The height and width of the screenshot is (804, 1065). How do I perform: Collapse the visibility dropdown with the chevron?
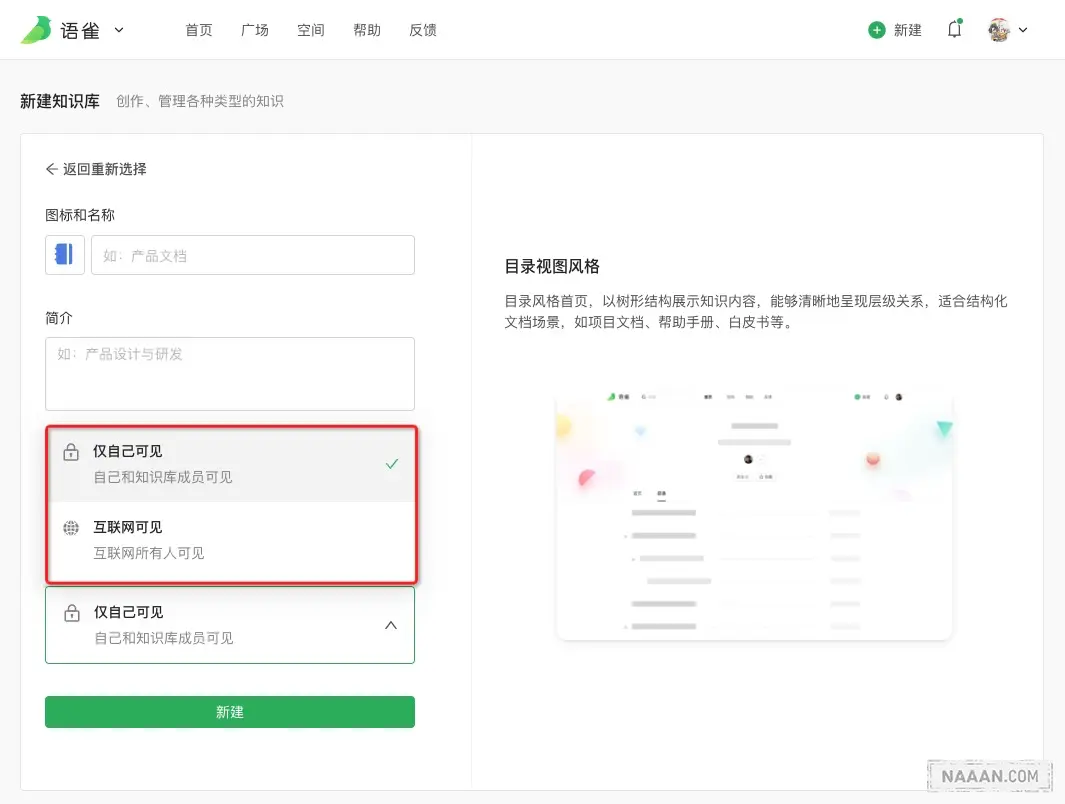pyautogui.click(x=391, y=624)
